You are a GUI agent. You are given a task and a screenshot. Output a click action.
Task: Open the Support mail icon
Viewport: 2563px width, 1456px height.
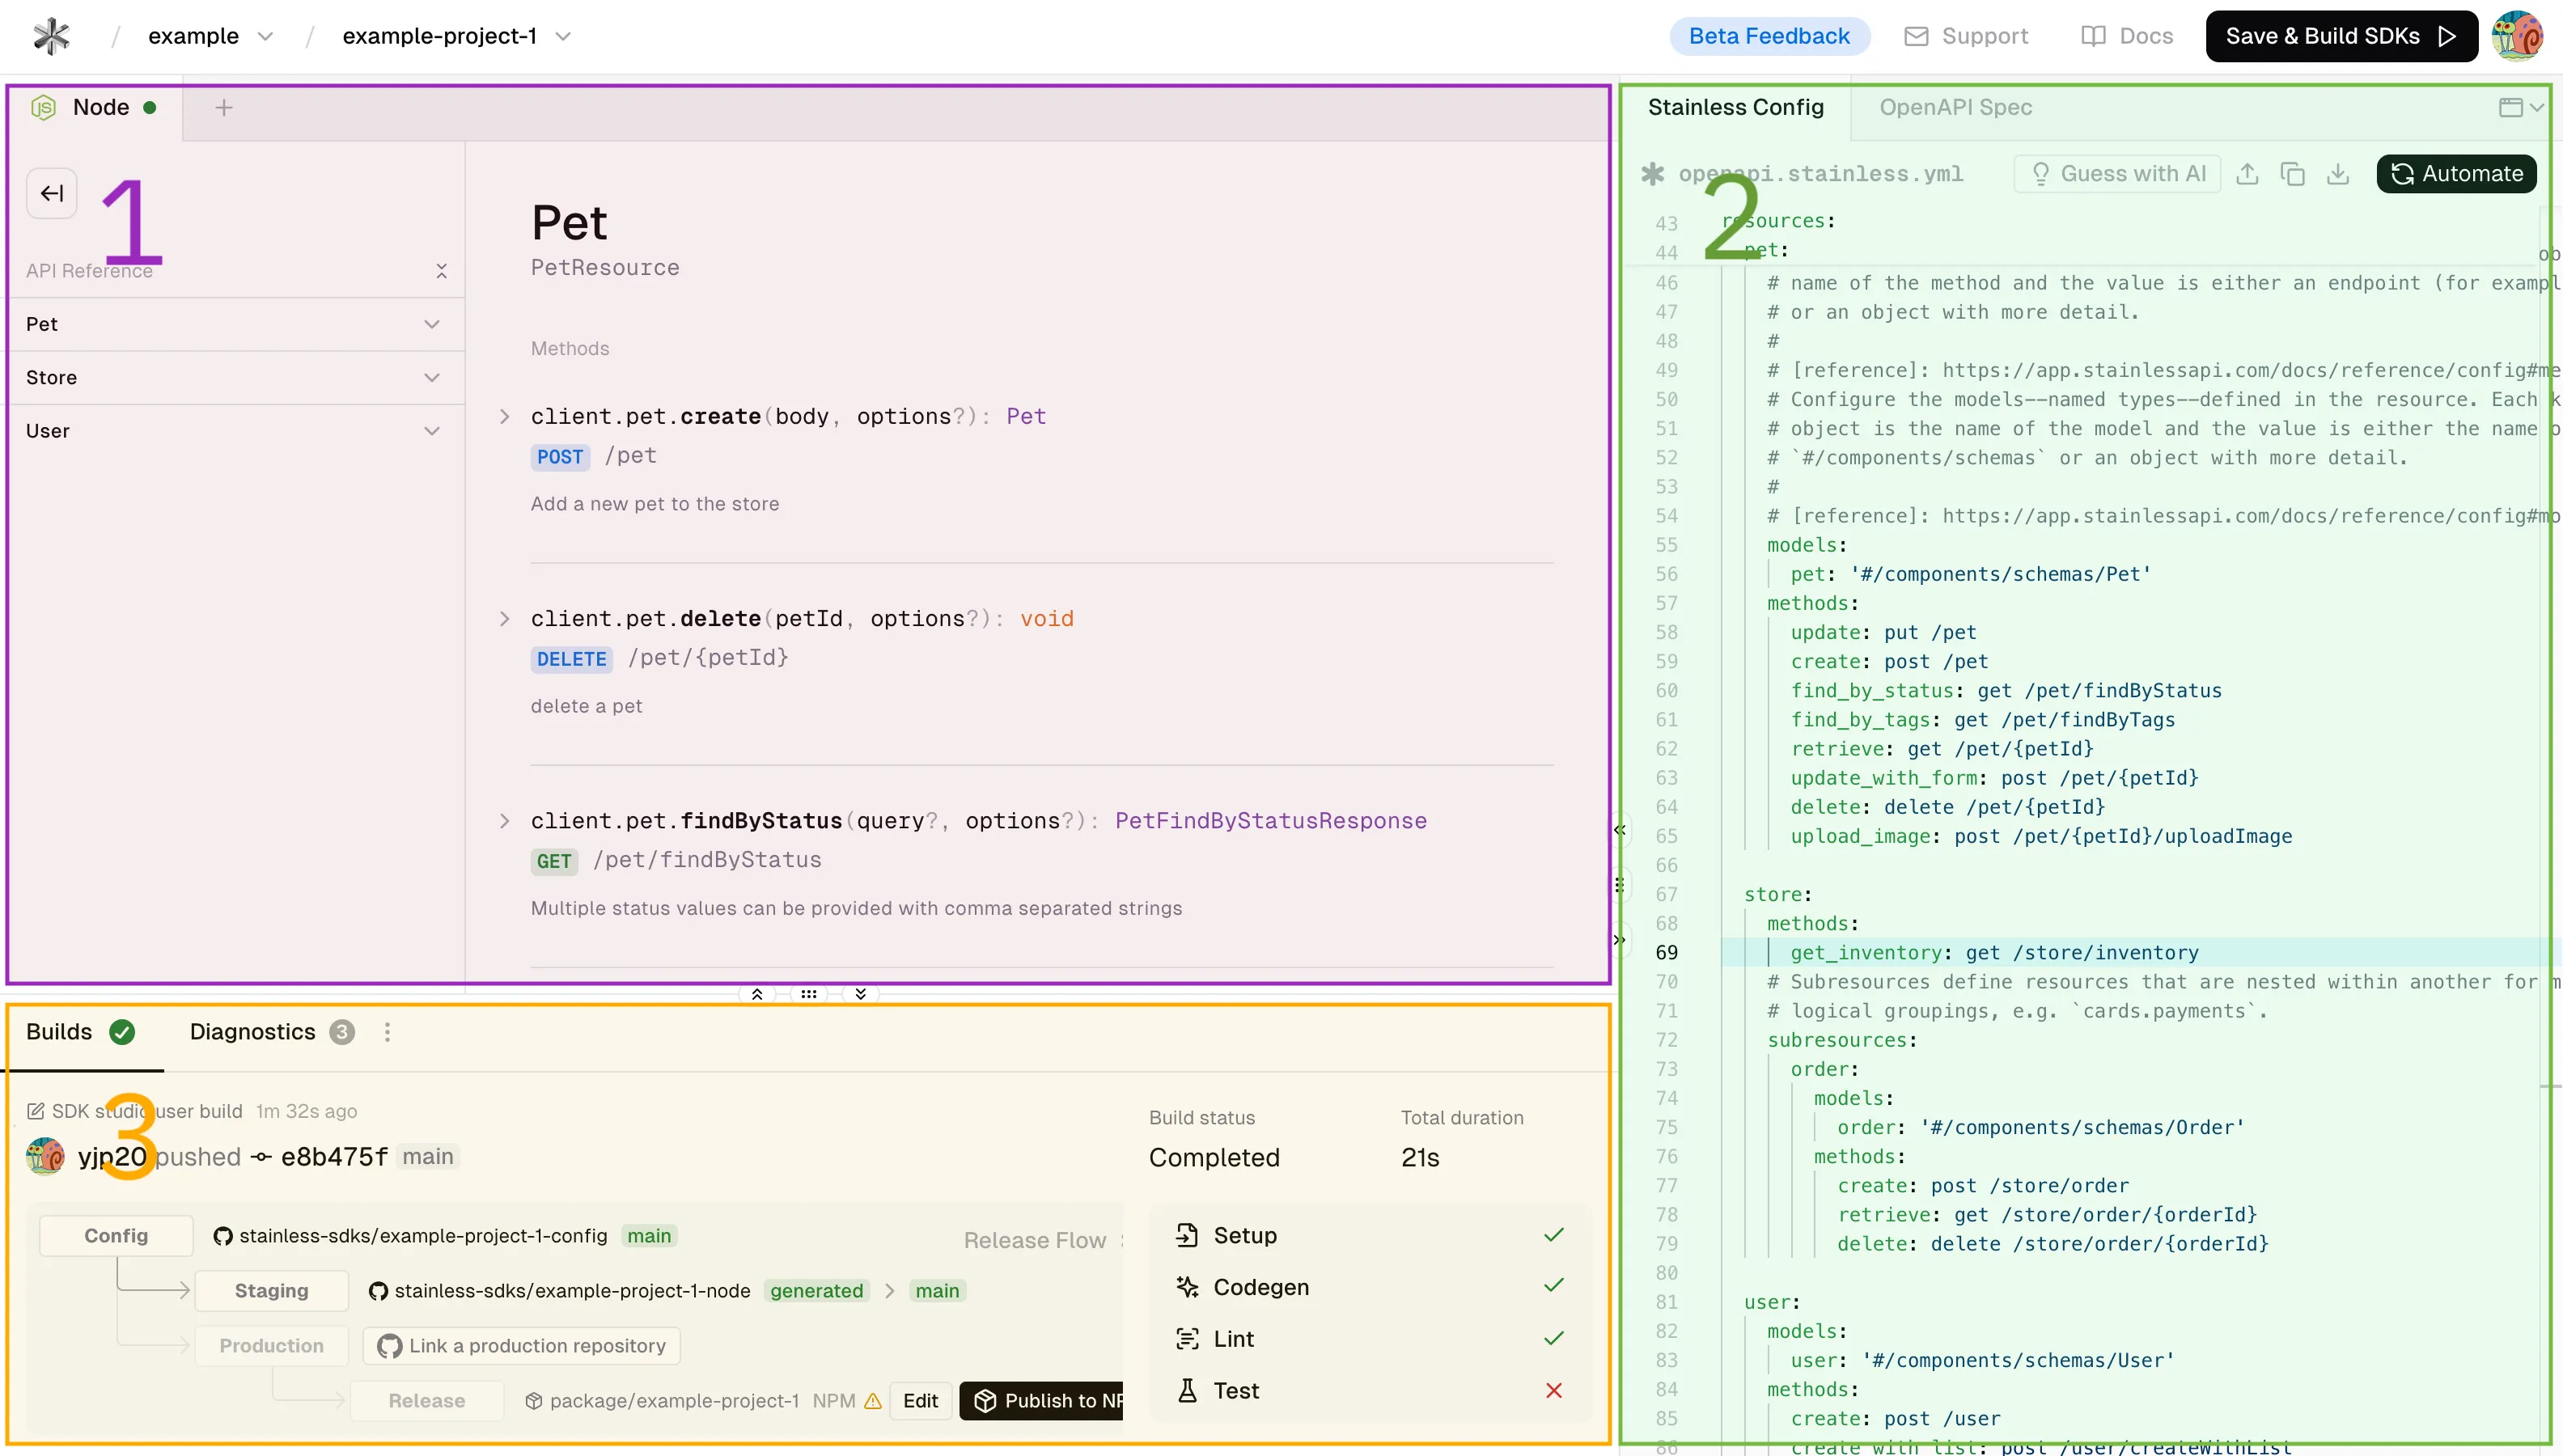pyautogui.click(x=1917, y=36)
